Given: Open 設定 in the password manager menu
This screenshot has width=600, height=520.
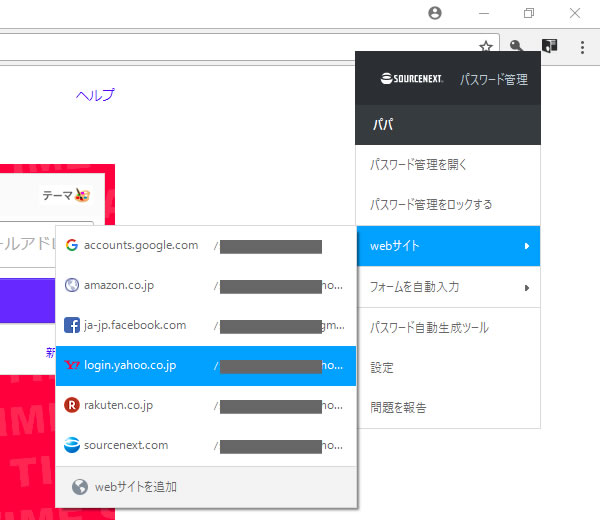Looking at the screenshot, I should coord(448,368).
